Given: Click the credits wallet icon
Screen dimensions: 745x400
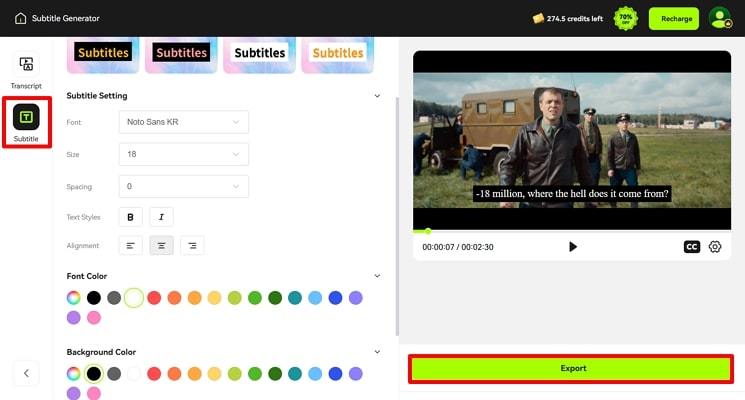Looking at the screenshot, I should coord(538,19).
